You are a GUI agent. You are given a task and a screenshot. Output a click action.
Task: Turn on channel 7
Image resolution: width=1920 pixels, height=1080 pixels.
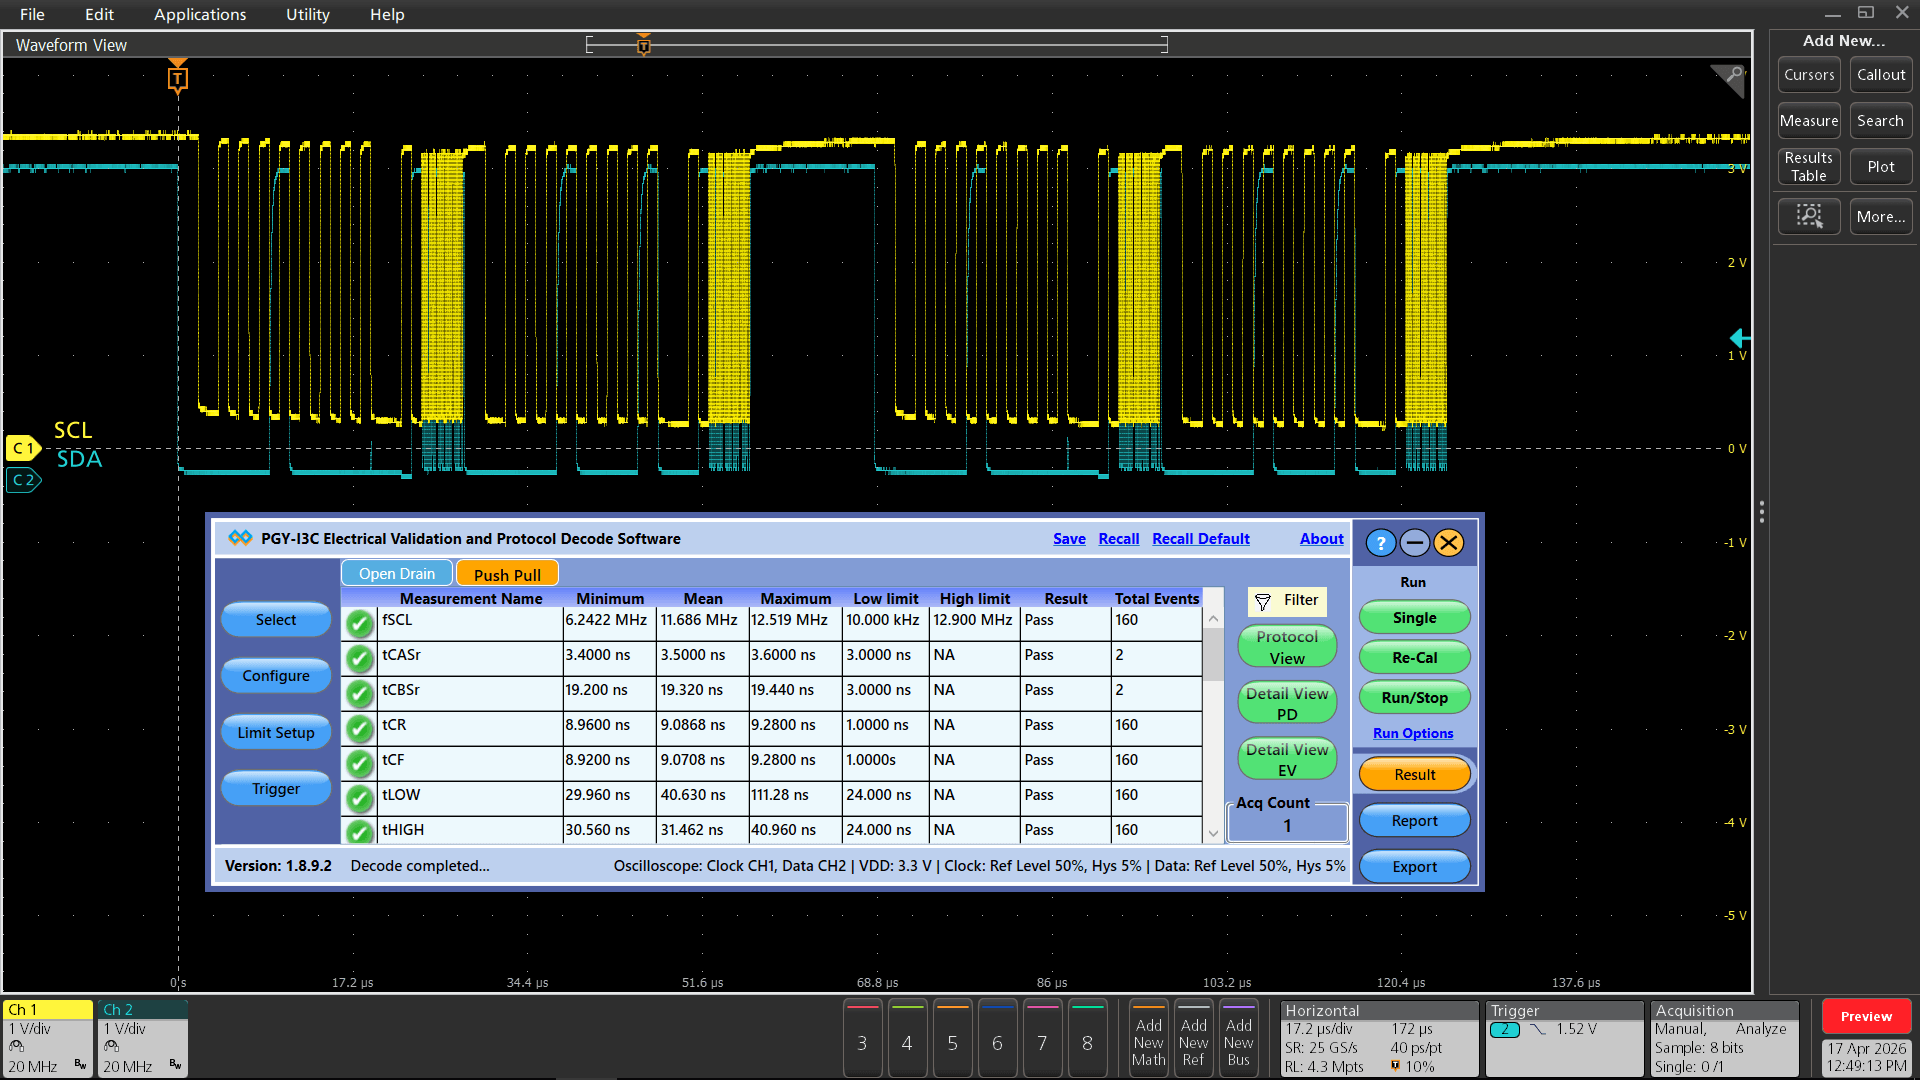pos(1042,1039)
